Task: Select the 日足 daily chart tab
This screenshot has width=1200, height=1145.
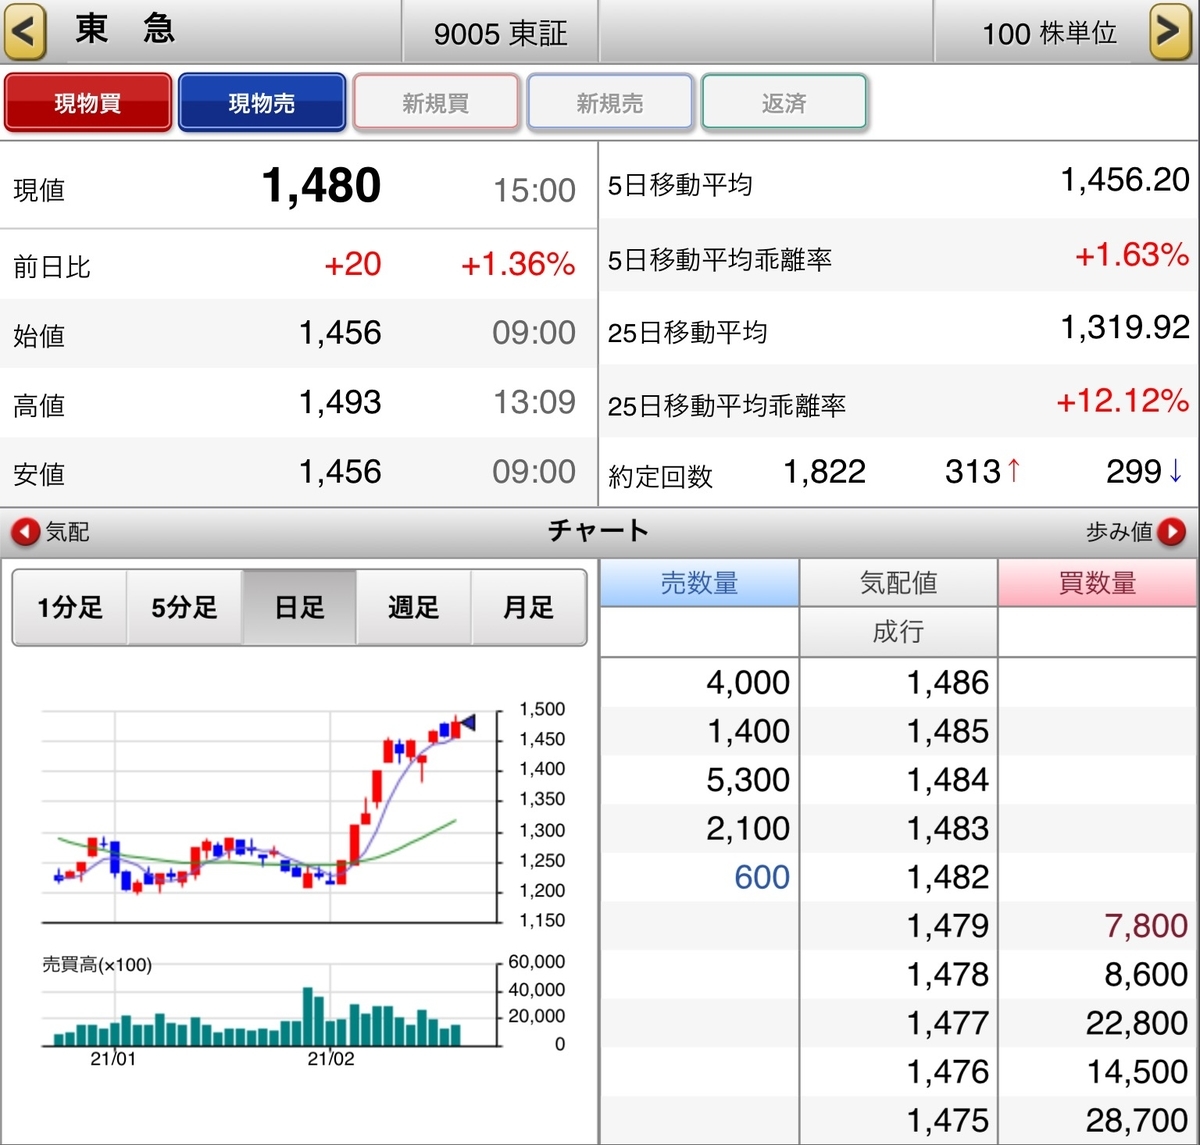Action: pyautogui.click(x=299, y=607)
